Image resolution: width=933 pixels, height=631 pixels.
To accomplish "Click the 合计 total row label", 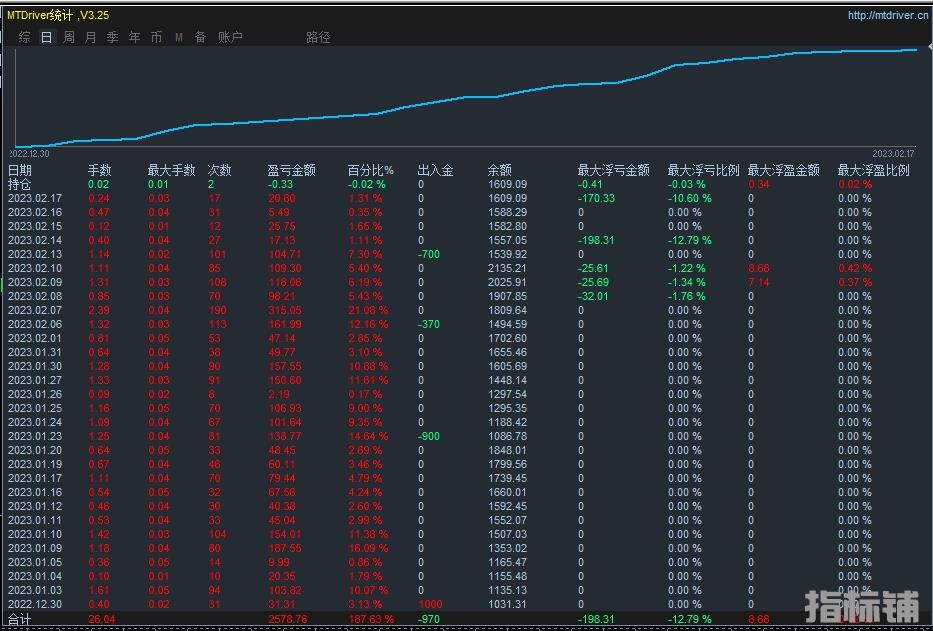I will pos(20,620).
